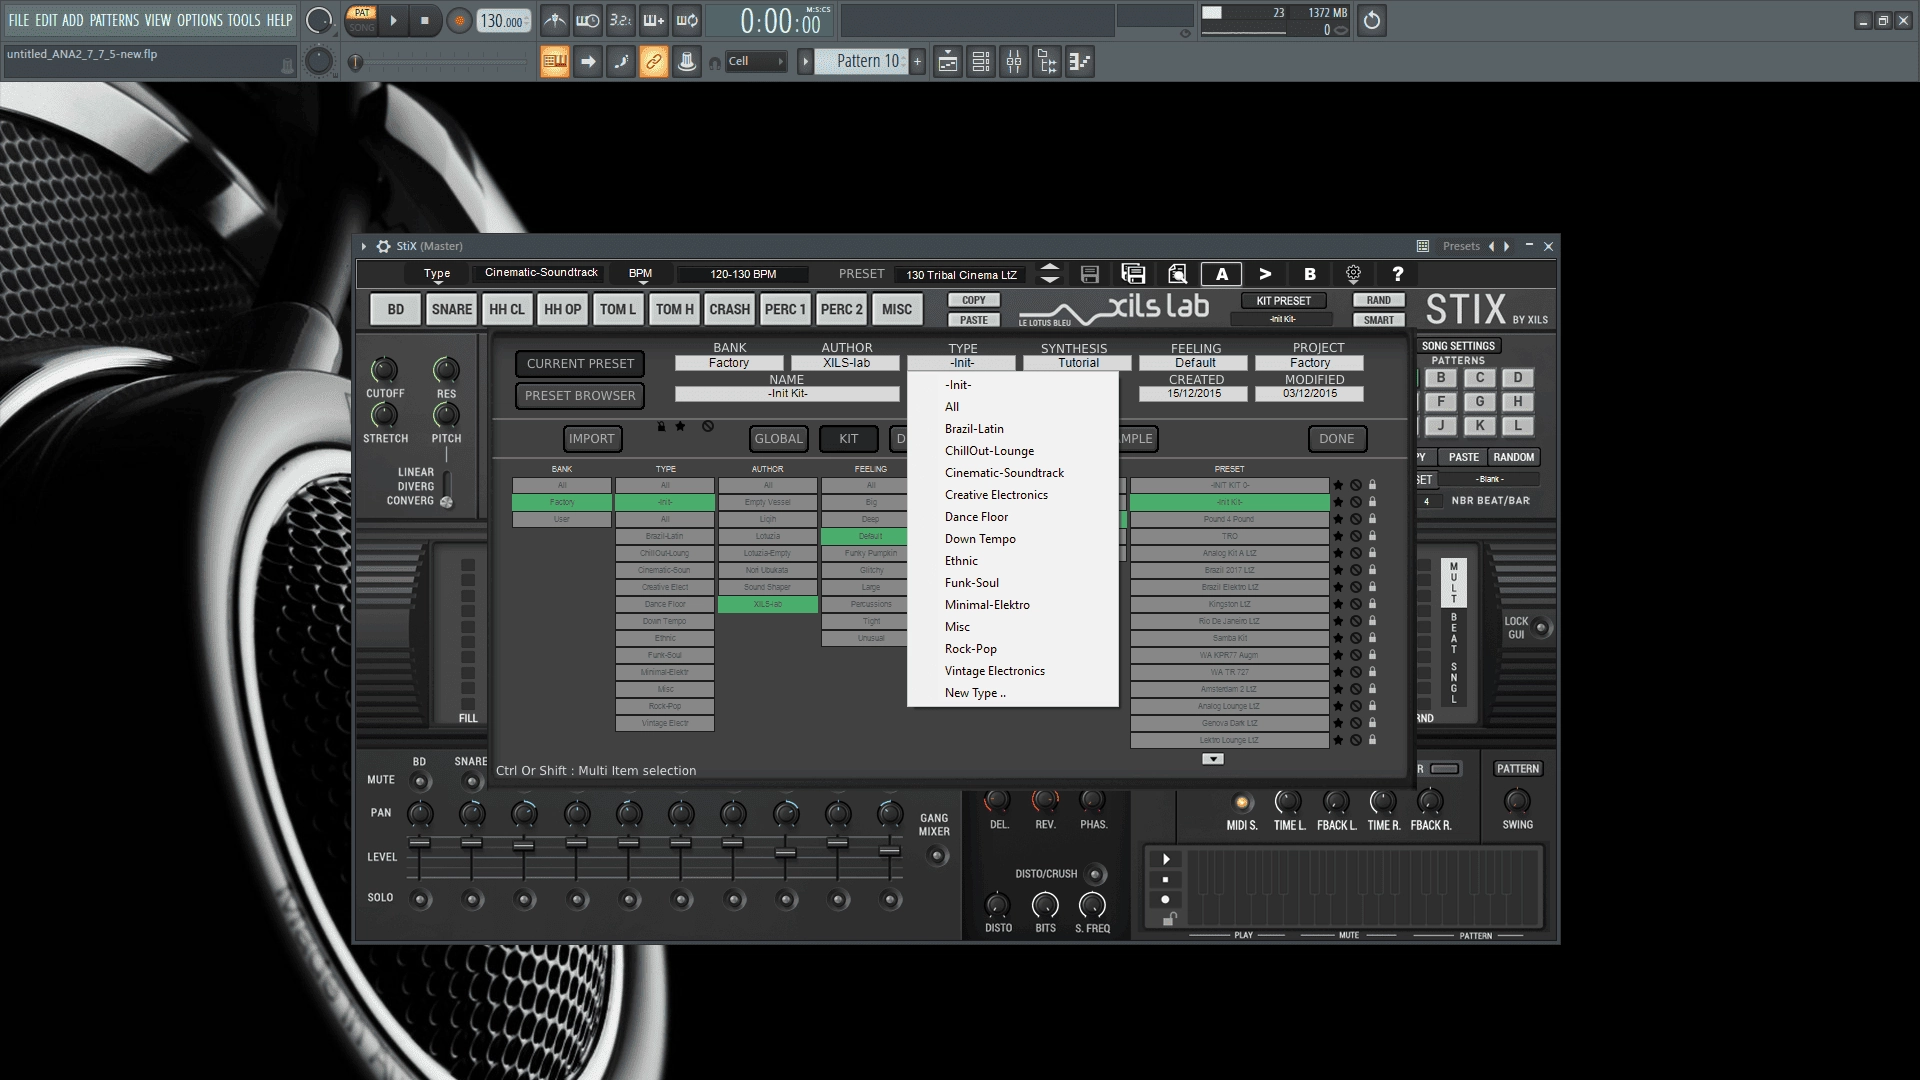Toggle typing keyboard to piano icon
This screenshot has width=1920, height=1080.
coord(555,62)
